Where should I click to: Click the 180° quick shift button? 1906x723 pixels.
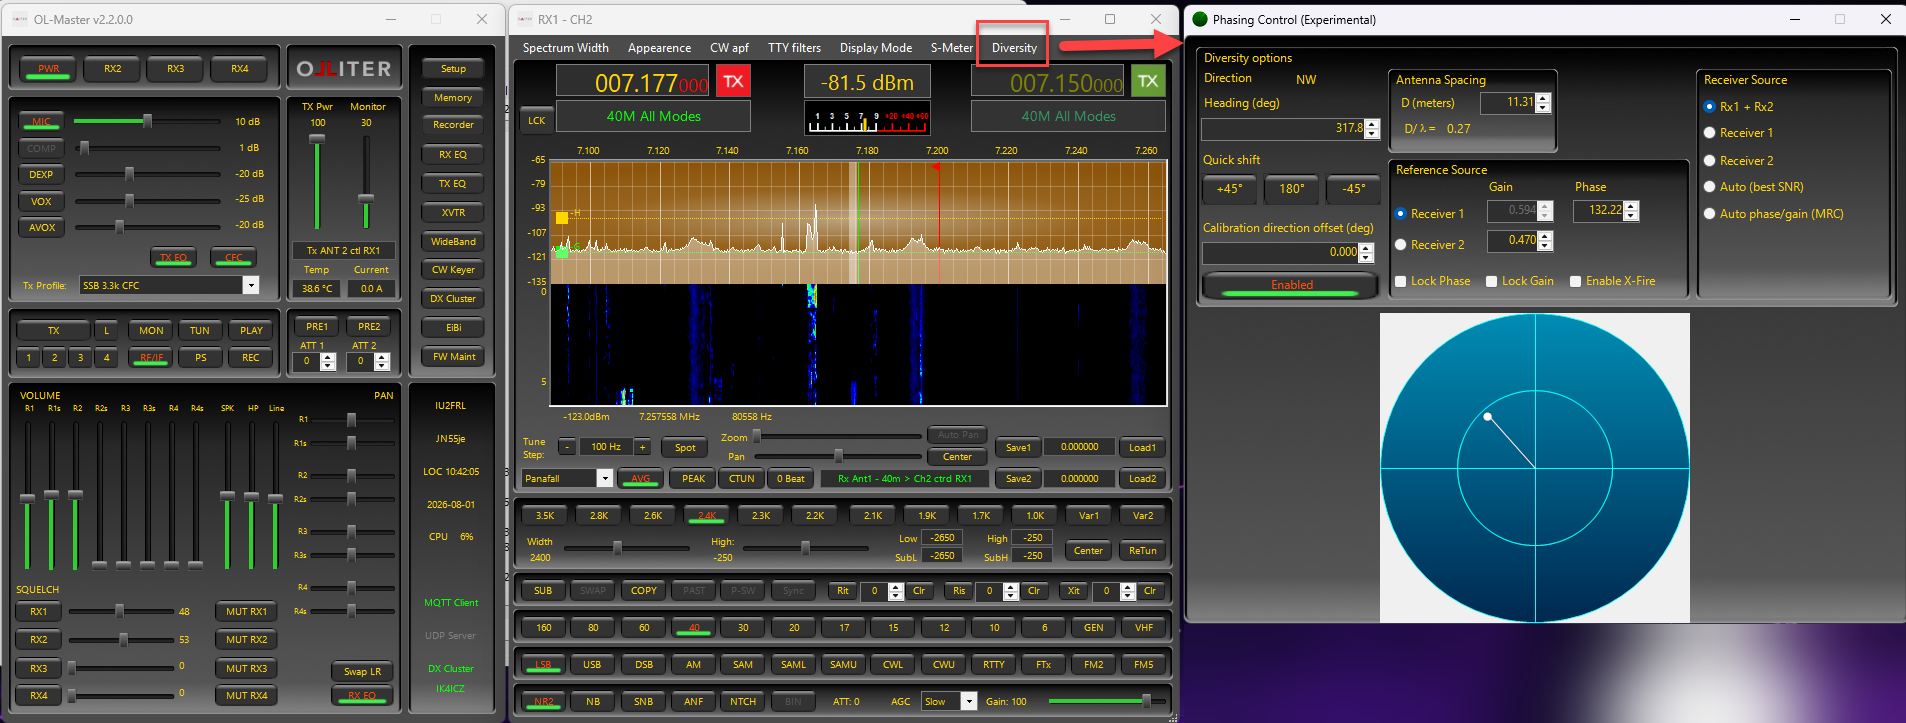1291,188
